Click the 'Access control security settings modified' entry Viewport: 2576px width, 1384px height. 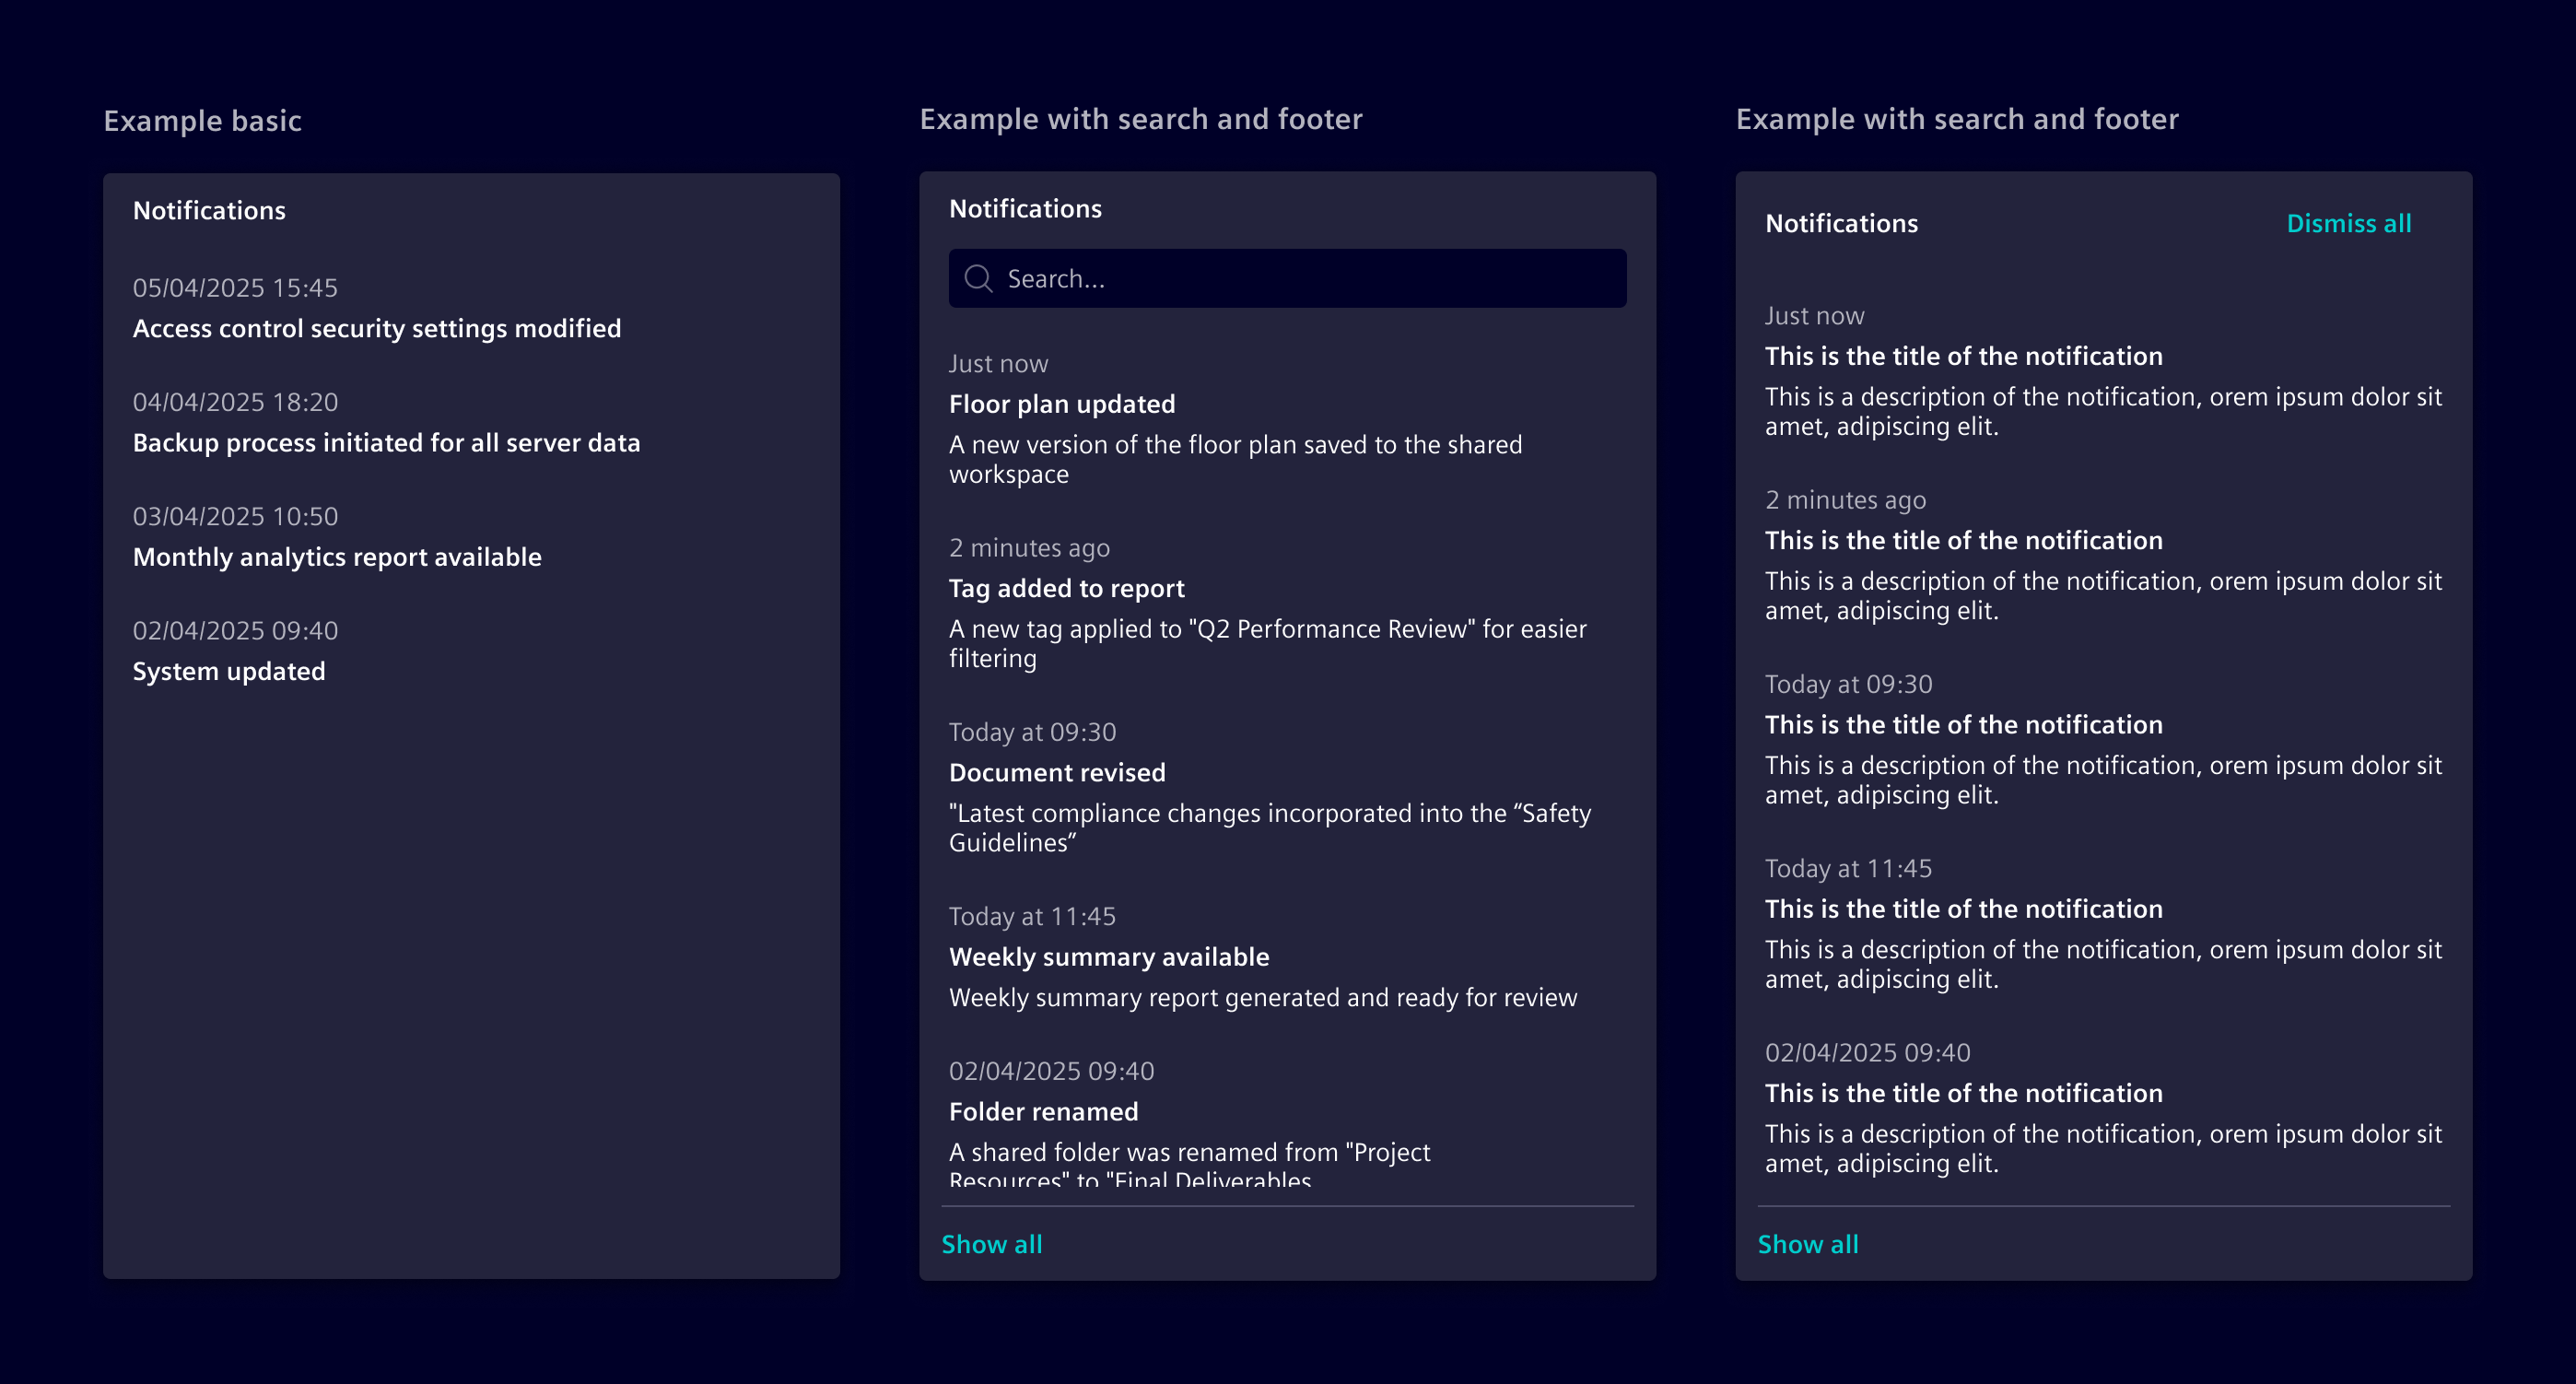(377, 327)
